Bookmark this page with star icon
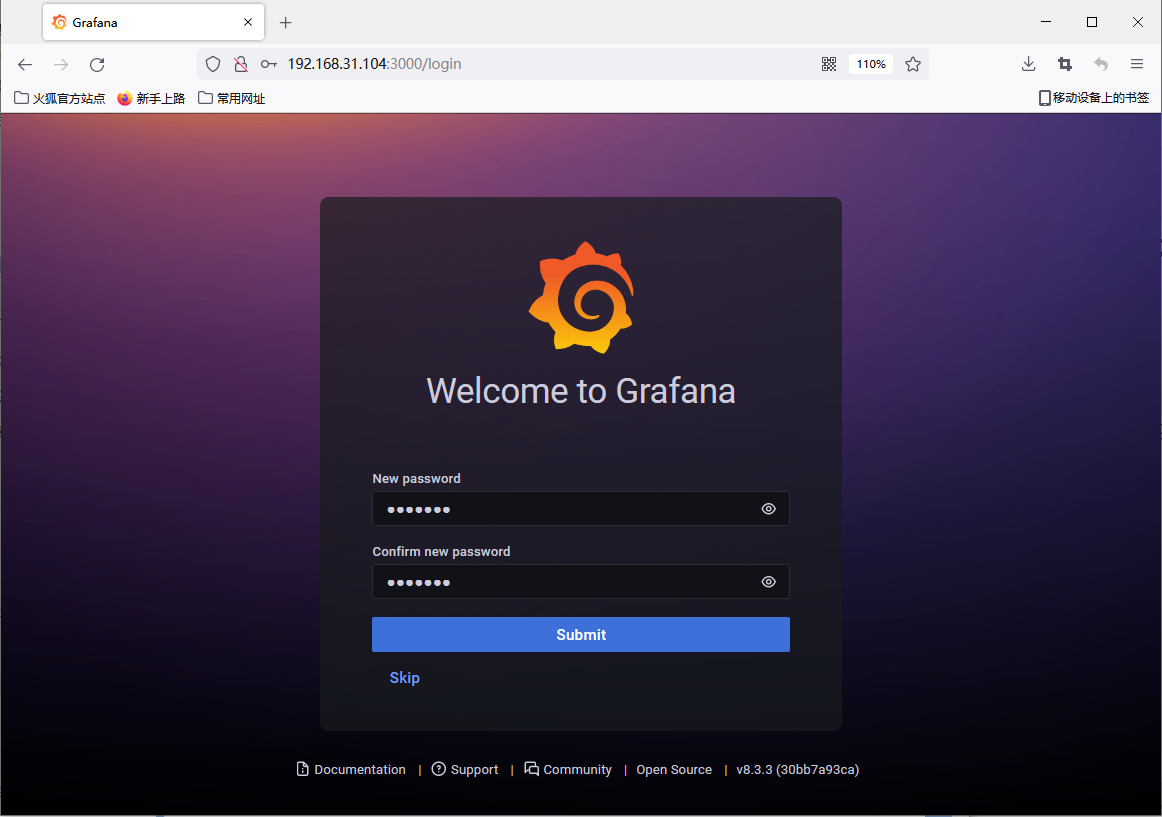This screenshot has height=817, width=1162. [x=912, y=64]
